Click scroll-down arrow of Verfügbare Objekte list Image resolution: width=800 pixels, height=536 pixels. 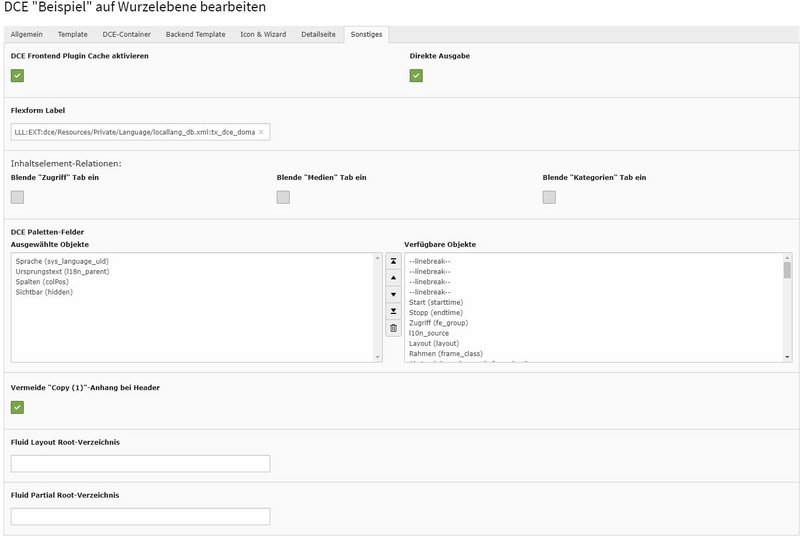click(x=787, y=356)
